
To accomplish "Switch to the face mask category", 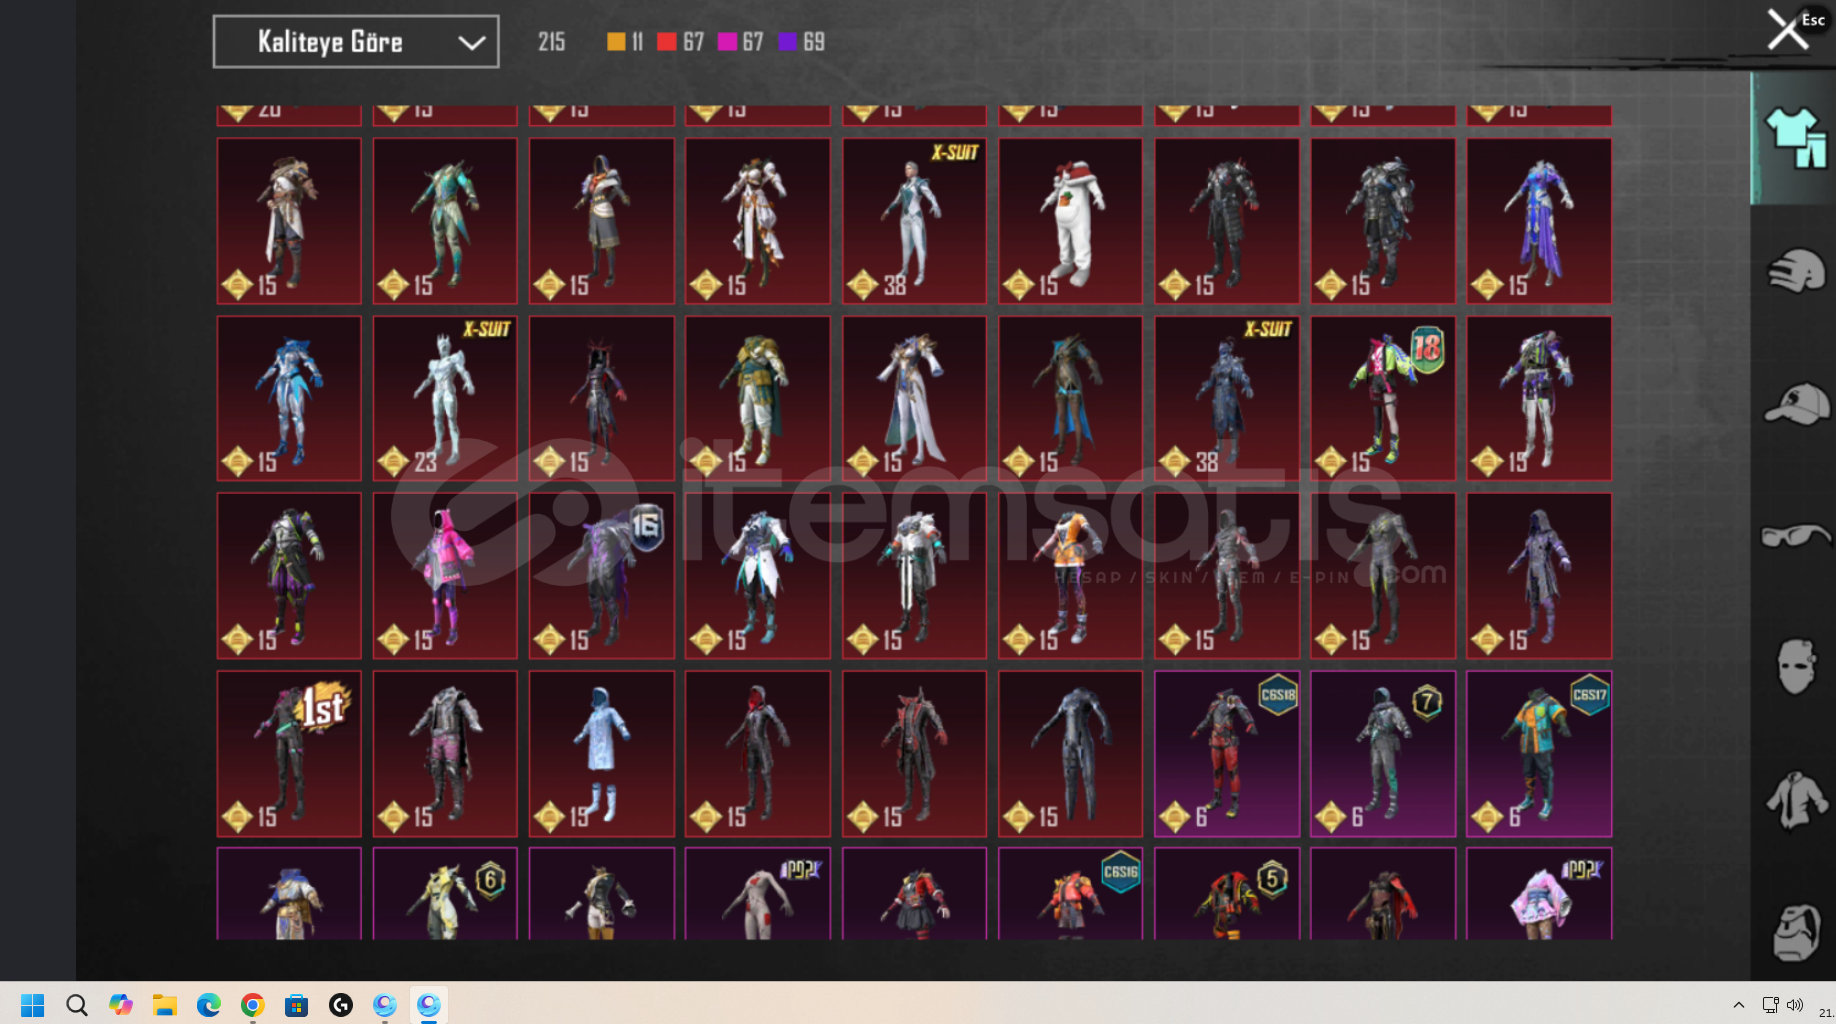I will pyautogui.click(x=1795, y=667).
